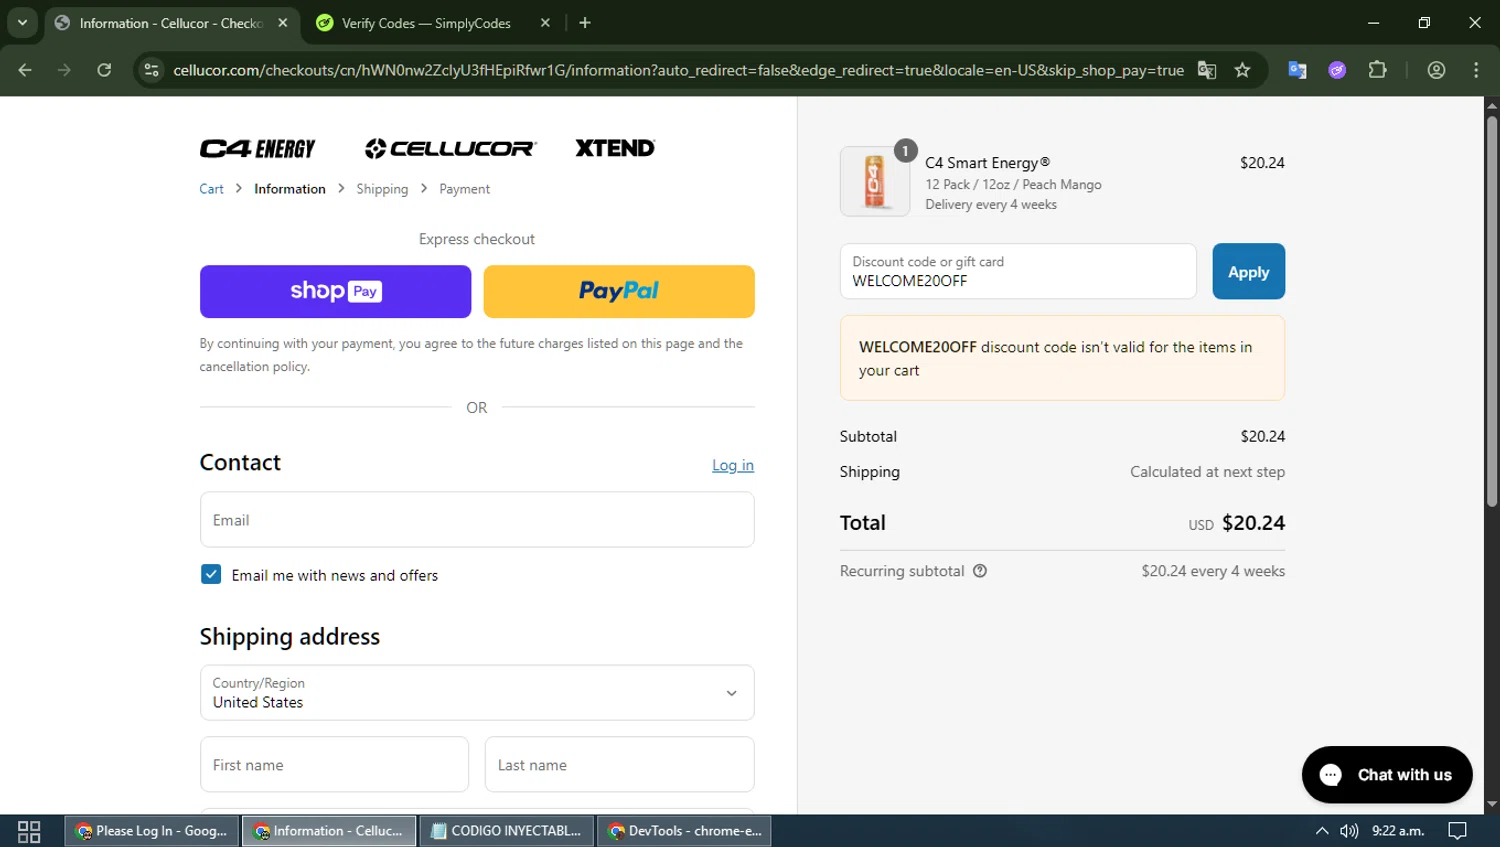Apply the WELCOME20OFF discount code
The width and height of the screenshot is (1500, 847).
point(1248,271)
